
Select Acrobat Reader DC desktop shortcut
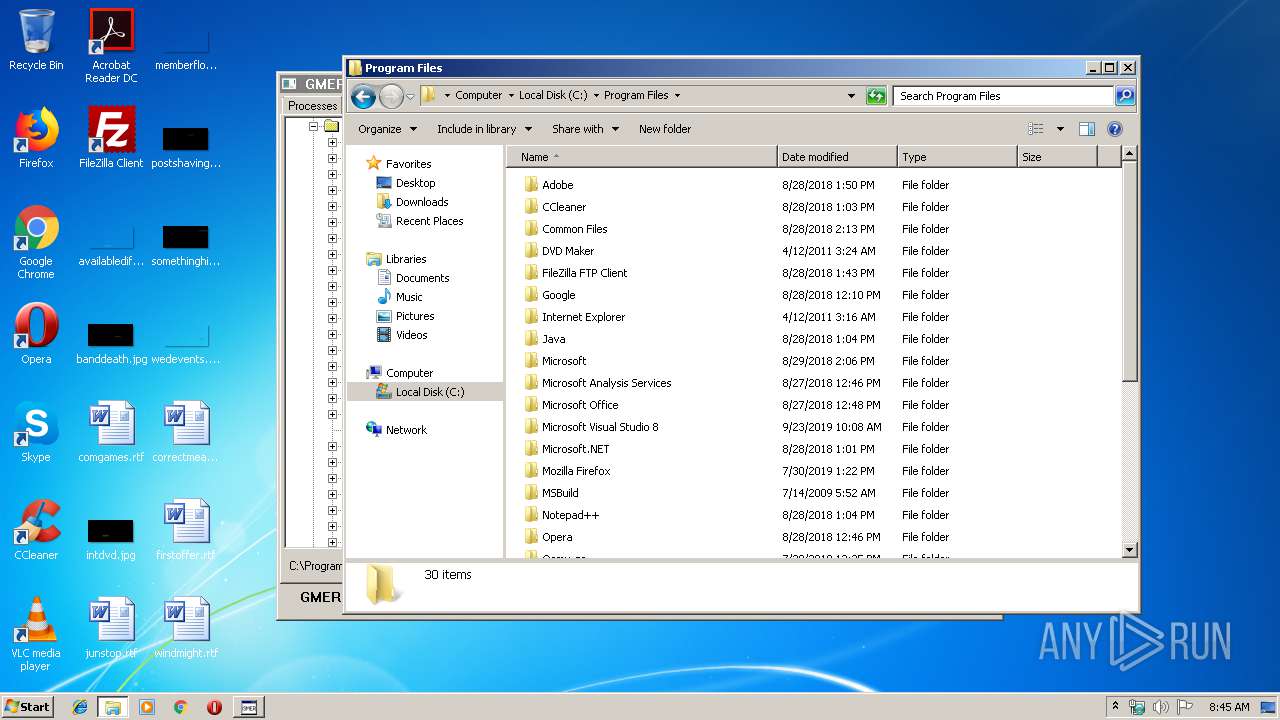(111, 46)
